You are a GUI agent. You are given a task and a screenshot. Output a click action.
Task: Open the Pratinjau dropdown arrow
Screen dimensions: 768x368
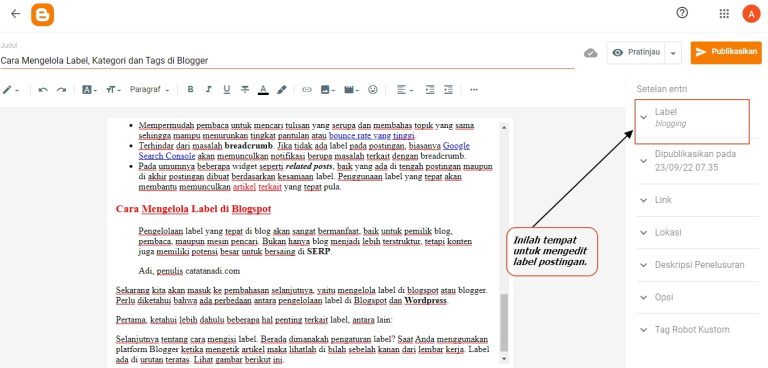[673, 53]
